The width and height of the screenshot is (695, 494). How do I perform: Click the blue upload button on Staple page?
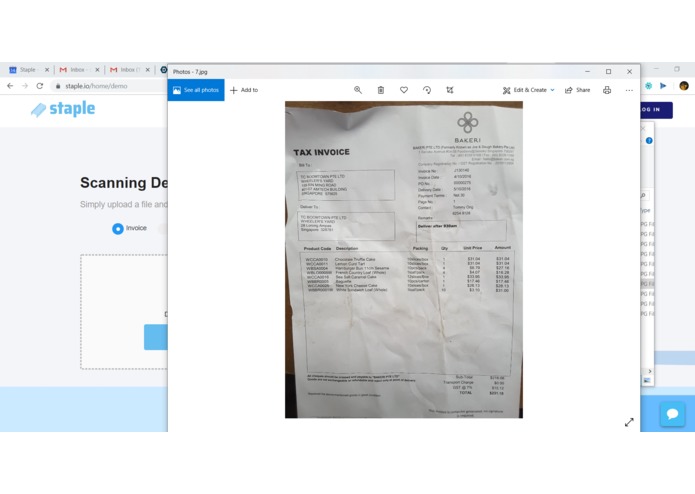[x=156, y=337]
